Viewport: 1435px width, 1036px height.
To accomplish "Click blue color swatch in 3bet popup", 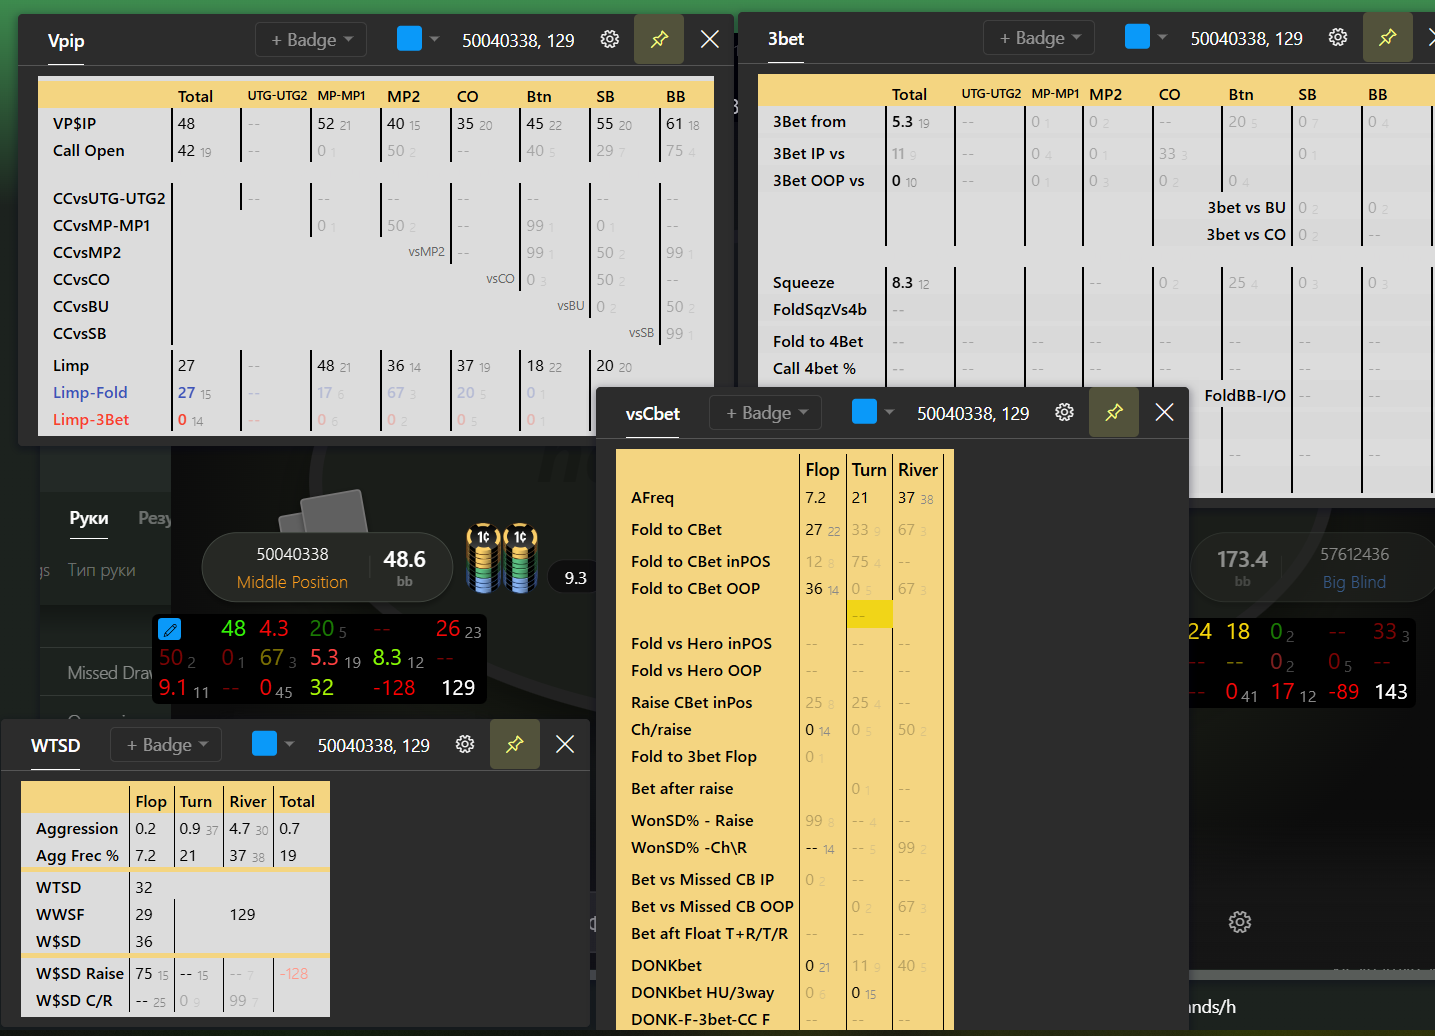I will 1137,36.
